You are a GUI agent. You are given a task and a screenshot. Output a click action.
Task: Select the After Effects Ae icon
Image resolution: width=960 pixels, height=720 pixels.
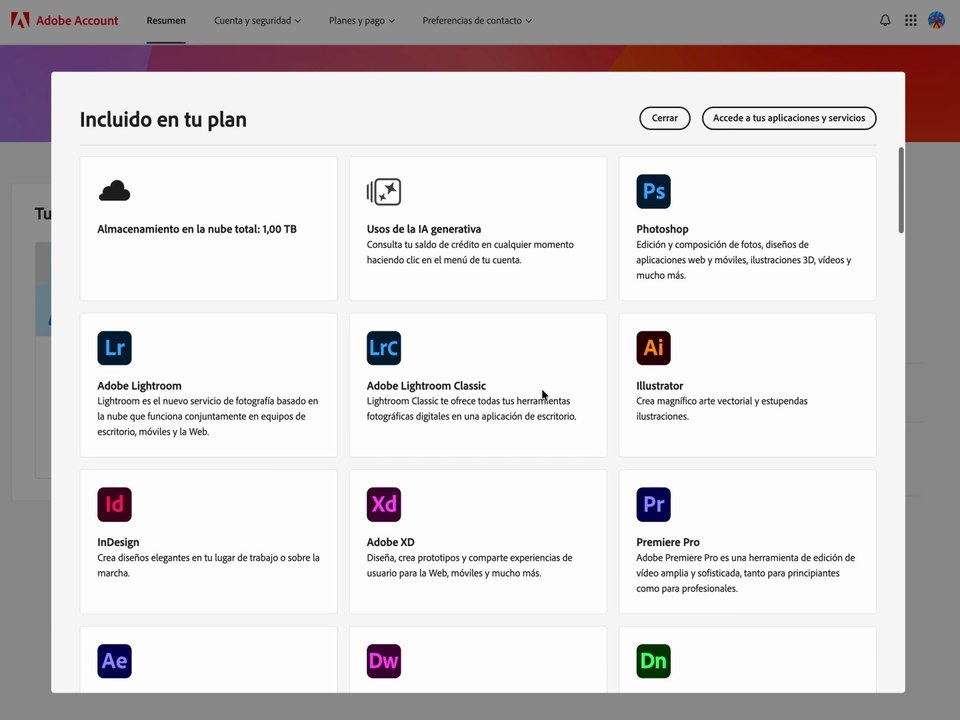[114, 661]
